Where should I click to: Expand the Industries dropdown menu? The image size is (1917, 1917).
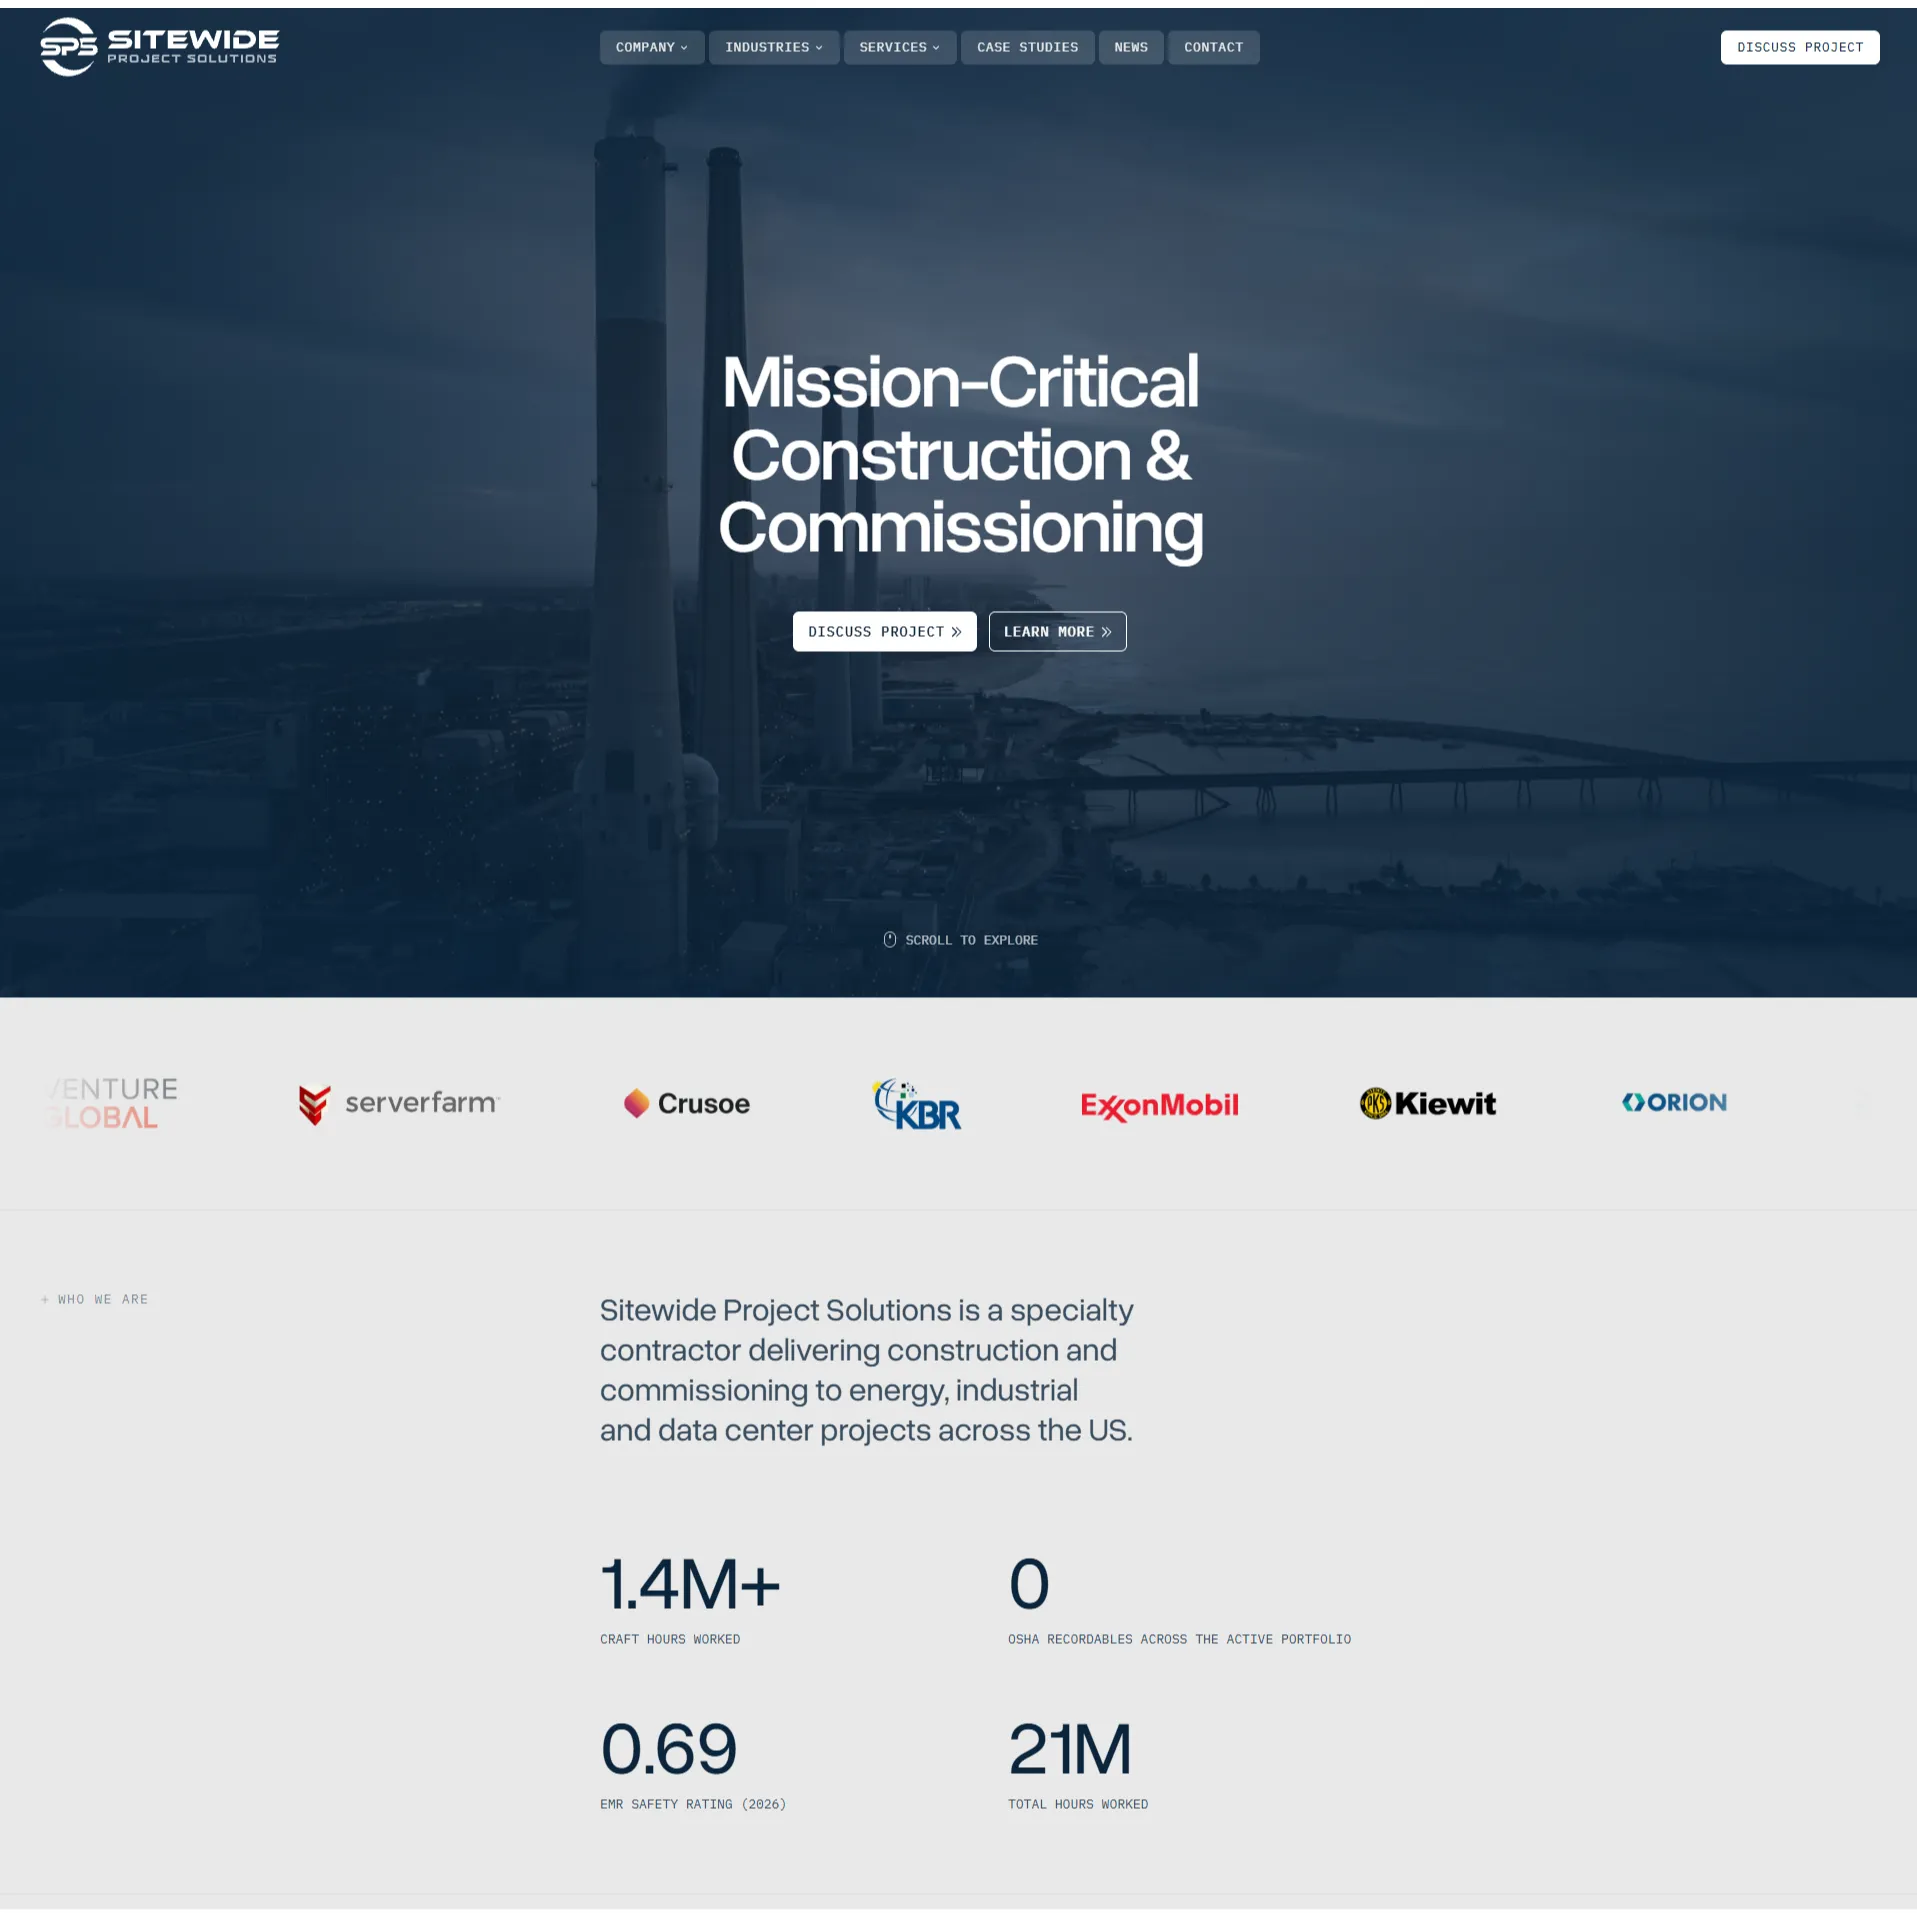pyautogui.click(x=774, y=47)
